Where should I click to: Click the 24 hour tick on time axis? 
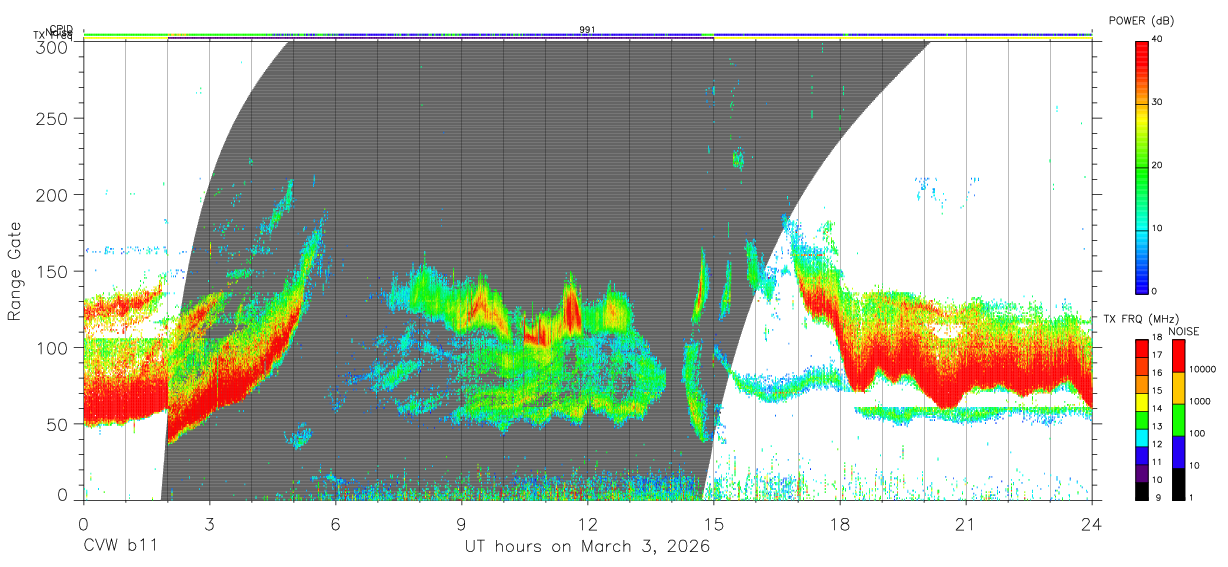coord(1091,523)
